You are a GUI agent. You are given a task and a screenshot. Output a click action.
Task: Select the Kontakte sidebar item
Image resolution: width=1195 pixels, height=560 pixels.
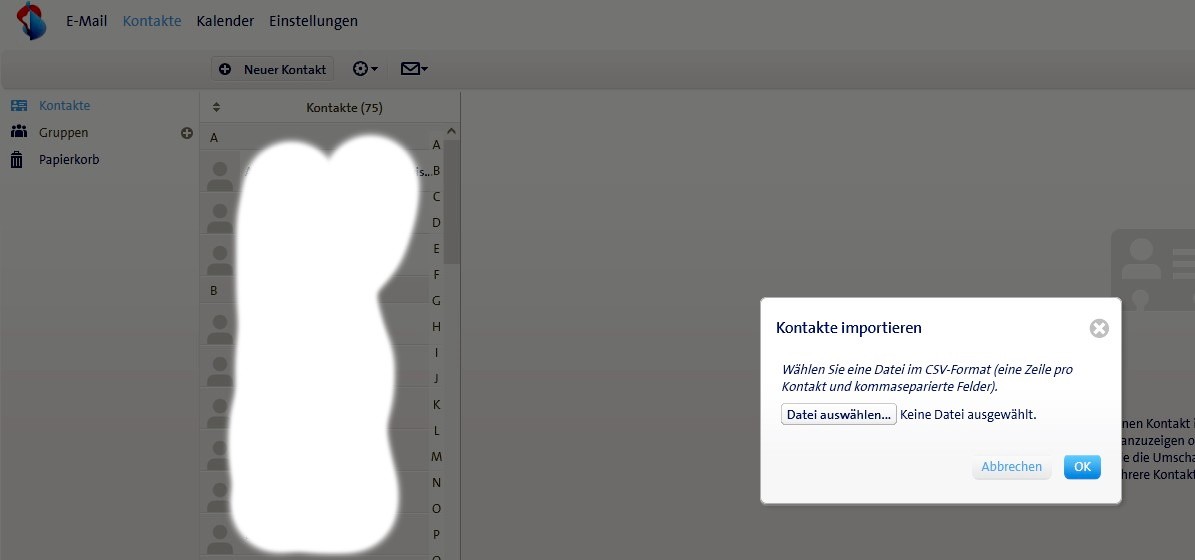(x=64, y=106)
